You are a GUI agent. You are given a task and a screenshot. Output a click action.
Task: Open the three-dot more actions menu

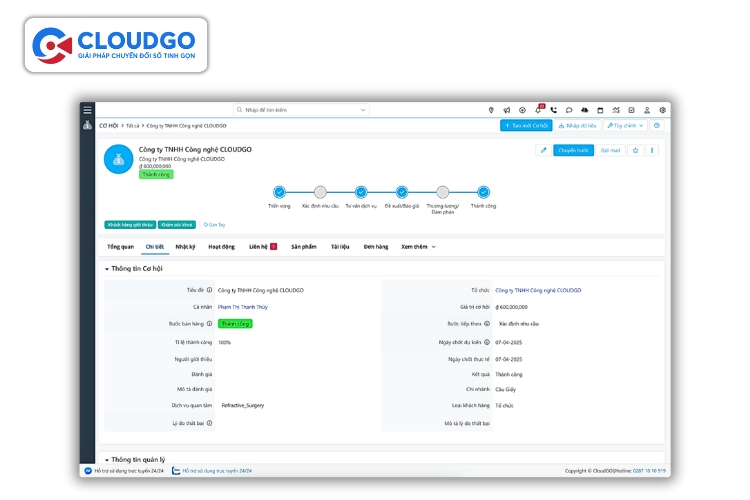pos(652,150)
